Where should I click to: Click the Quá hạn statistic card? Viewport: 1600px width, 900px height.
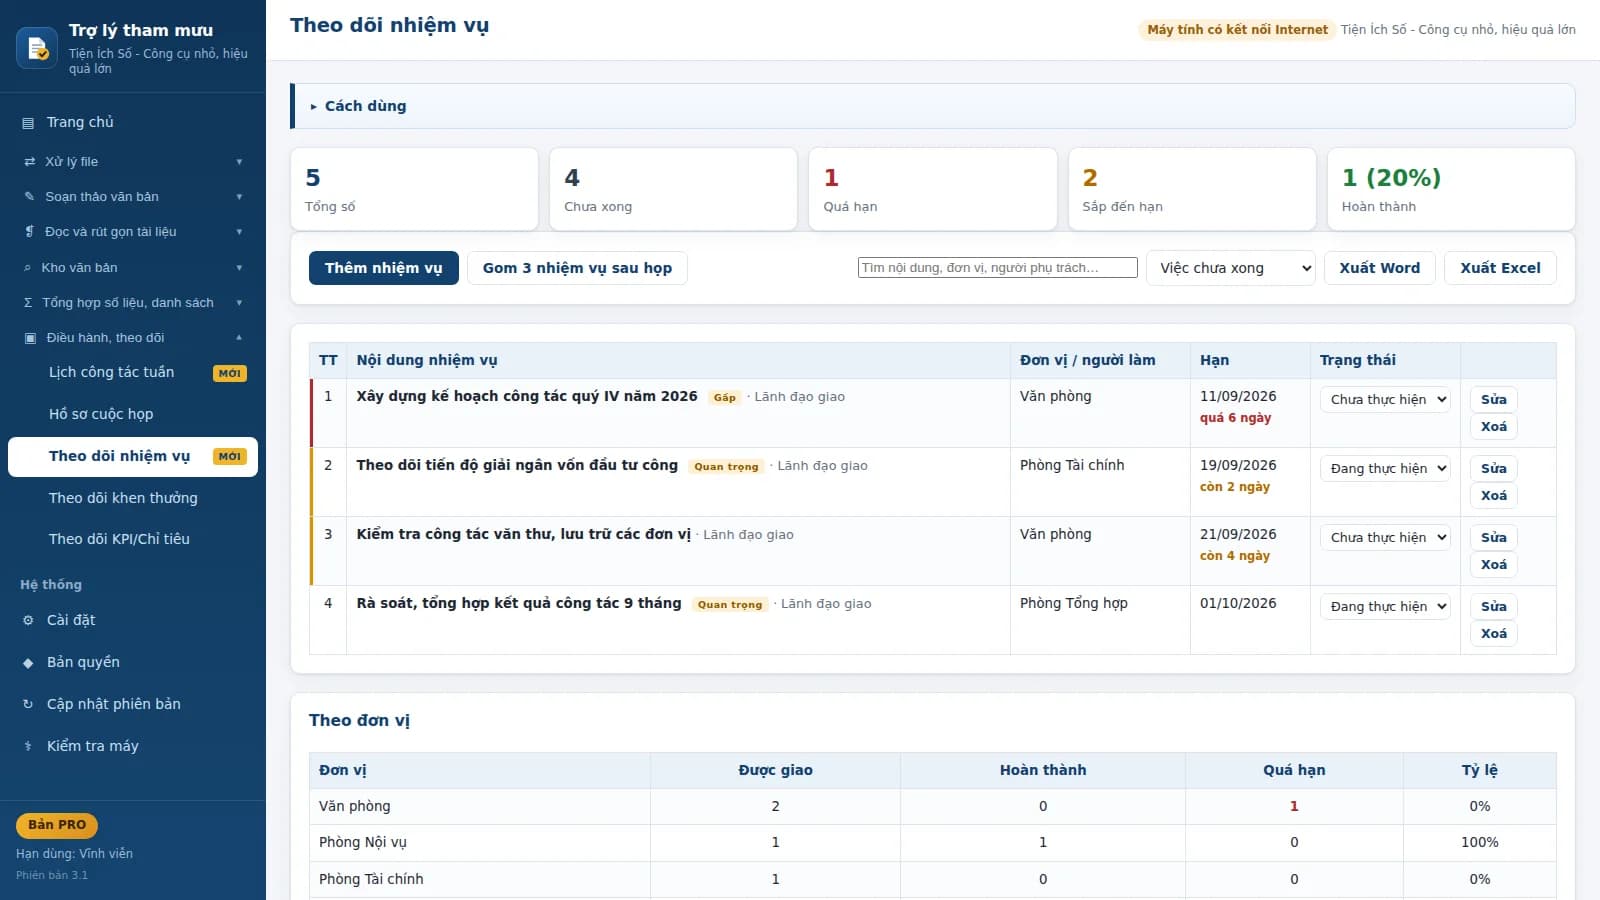933,189
